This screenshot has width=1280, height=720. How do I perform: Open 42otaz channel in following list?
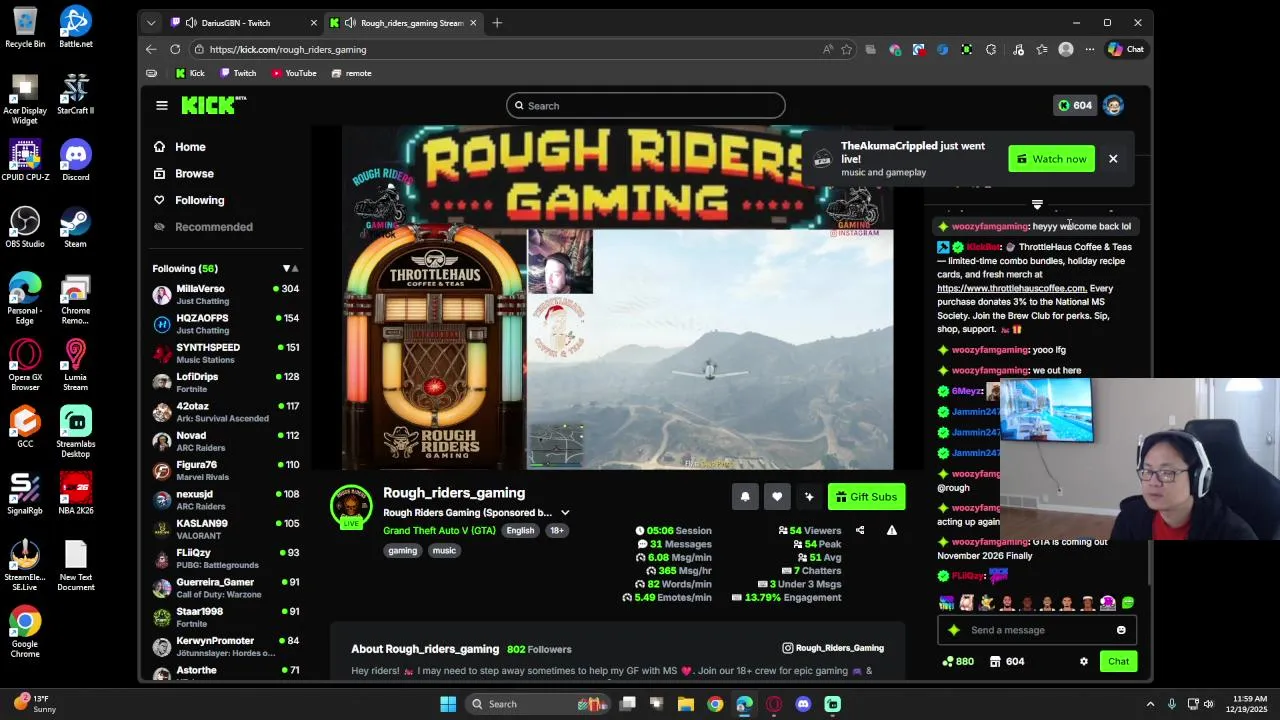[225, 411]
